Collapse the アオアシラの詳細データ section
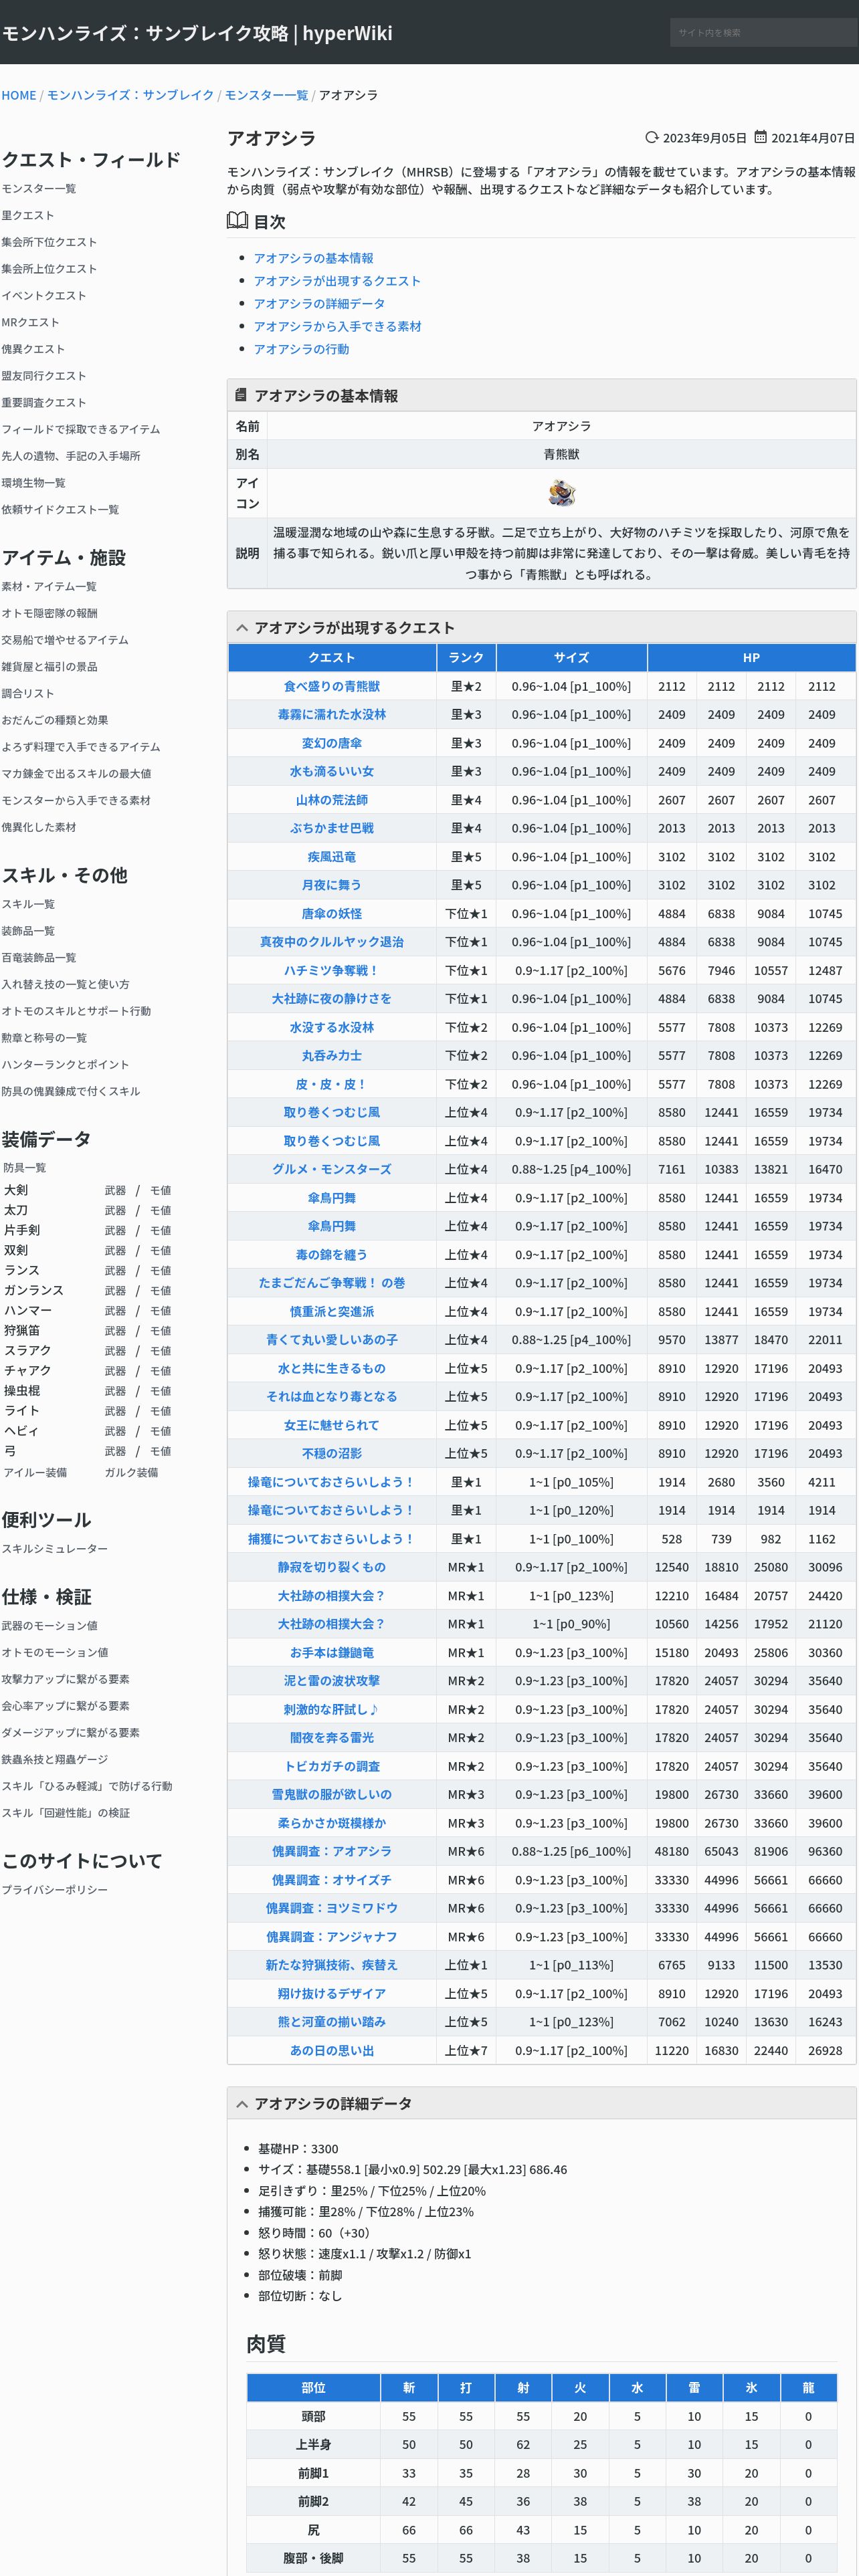Viewport: 859px width, 2576px height. coord(242,2104)
